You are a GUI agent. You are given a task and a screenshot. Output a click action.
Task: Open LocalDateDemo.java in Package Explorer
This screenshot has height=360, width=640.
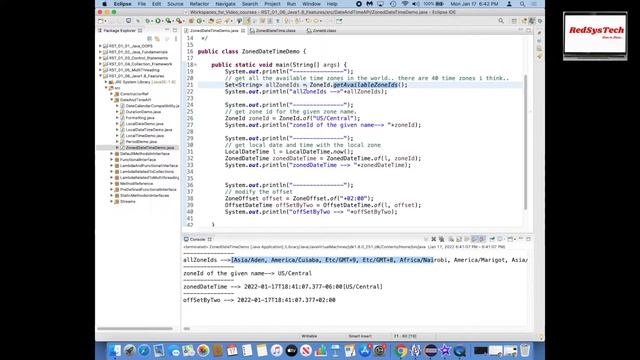[144, 124]
